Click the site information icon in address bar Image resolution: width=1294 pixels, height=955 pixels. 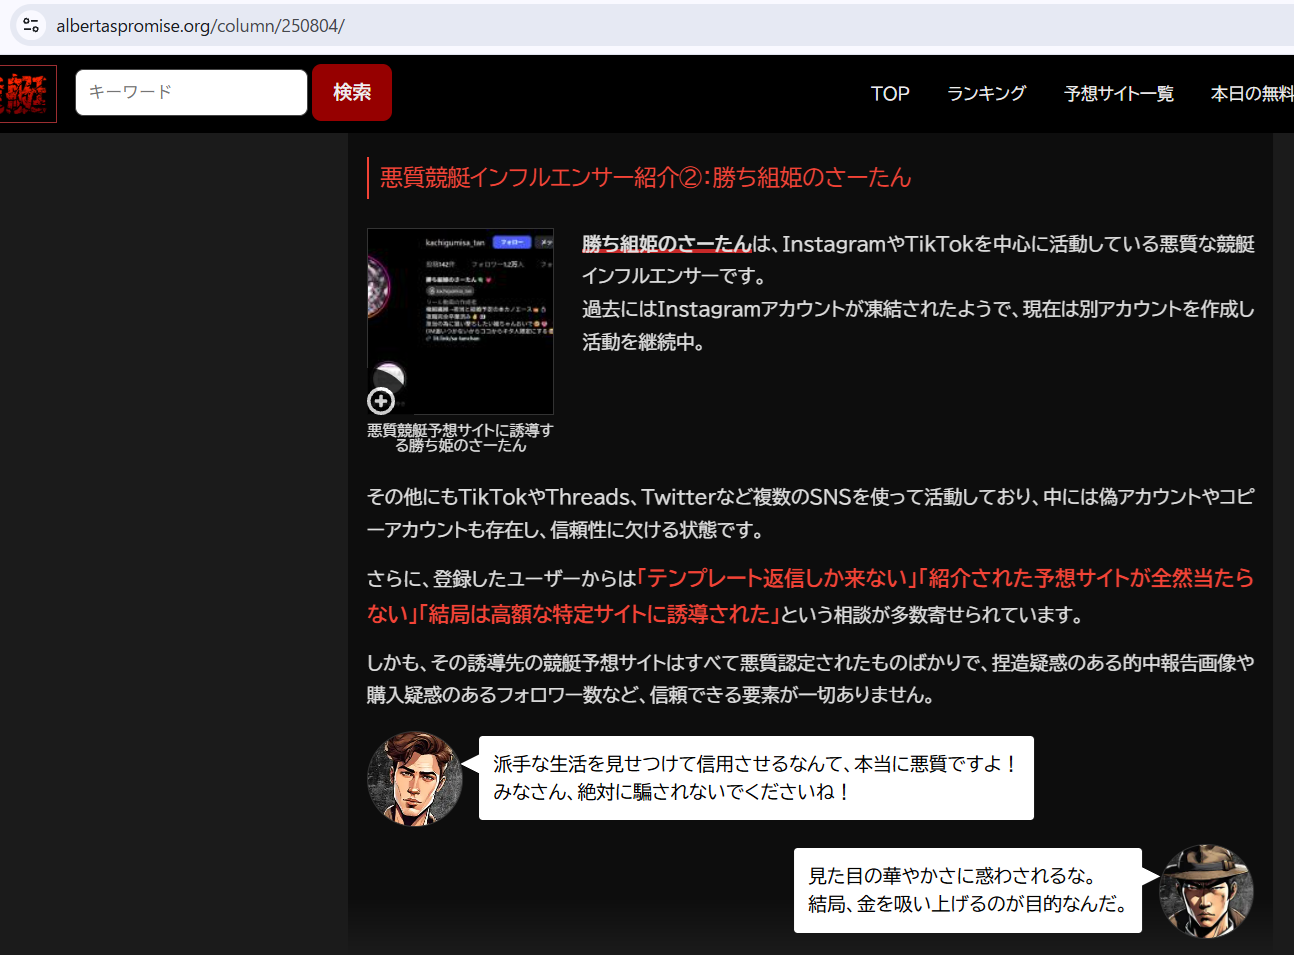[x=31, y=25]
